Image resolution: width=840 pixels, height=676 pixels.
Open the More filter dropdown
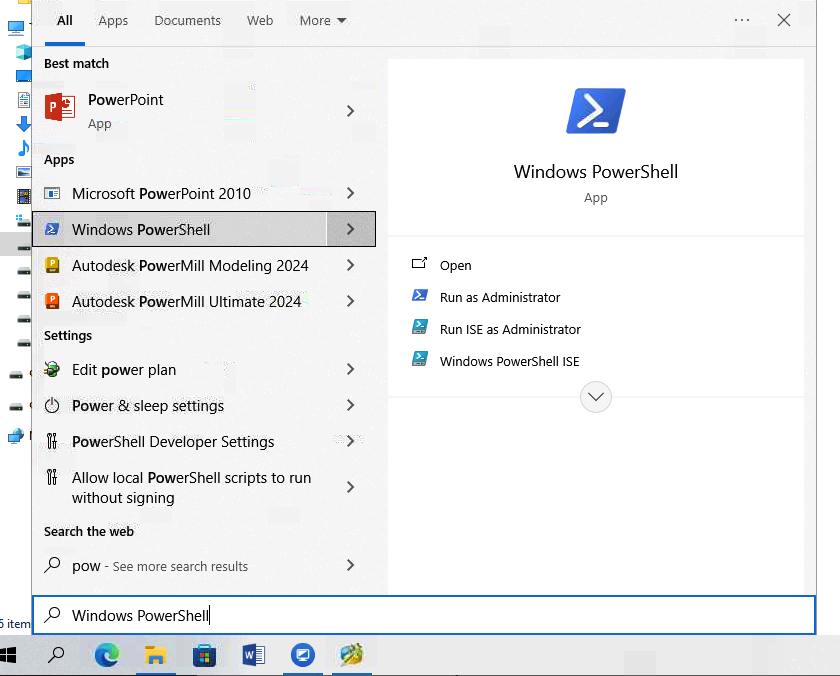tap(323, 20)
